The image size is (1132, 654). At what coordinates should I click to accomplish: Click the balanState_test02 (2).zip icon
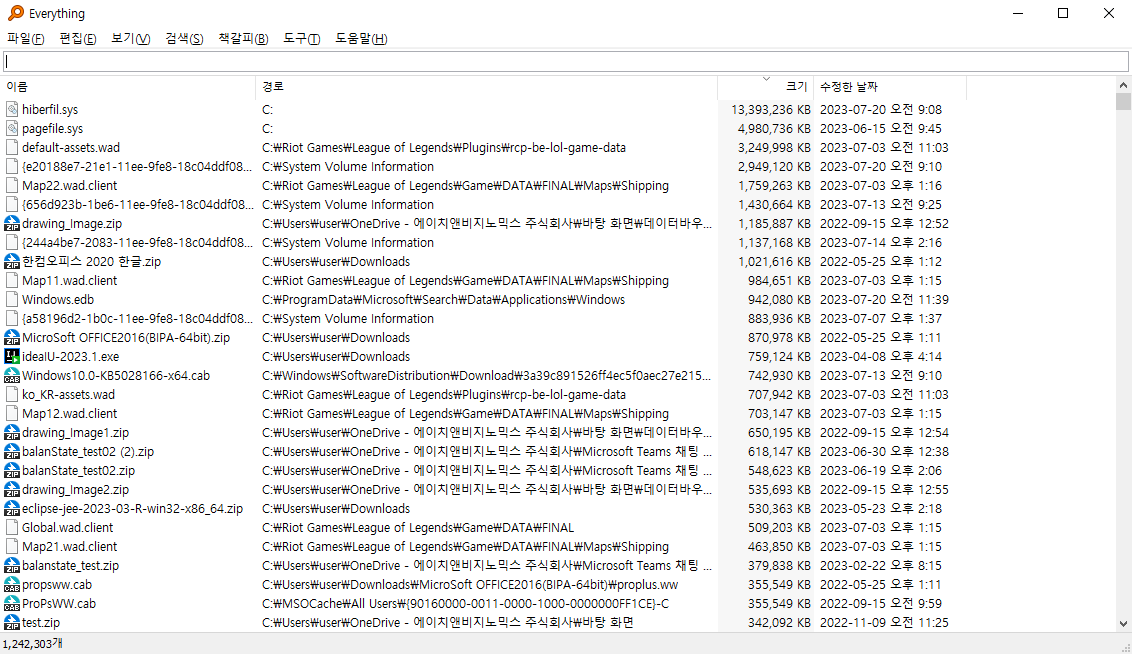tap(12, 452)
